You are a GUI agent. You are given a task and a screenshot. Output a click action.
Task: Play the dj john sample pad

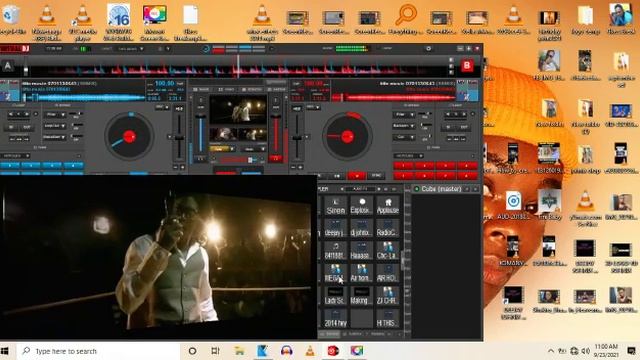coord(361,229)
